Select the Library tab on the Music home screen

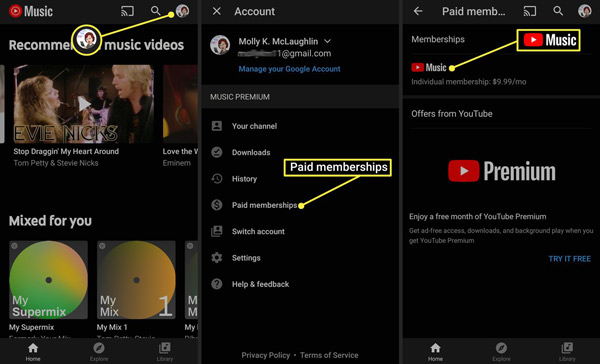pyautogui.click(x=165, y=351)
